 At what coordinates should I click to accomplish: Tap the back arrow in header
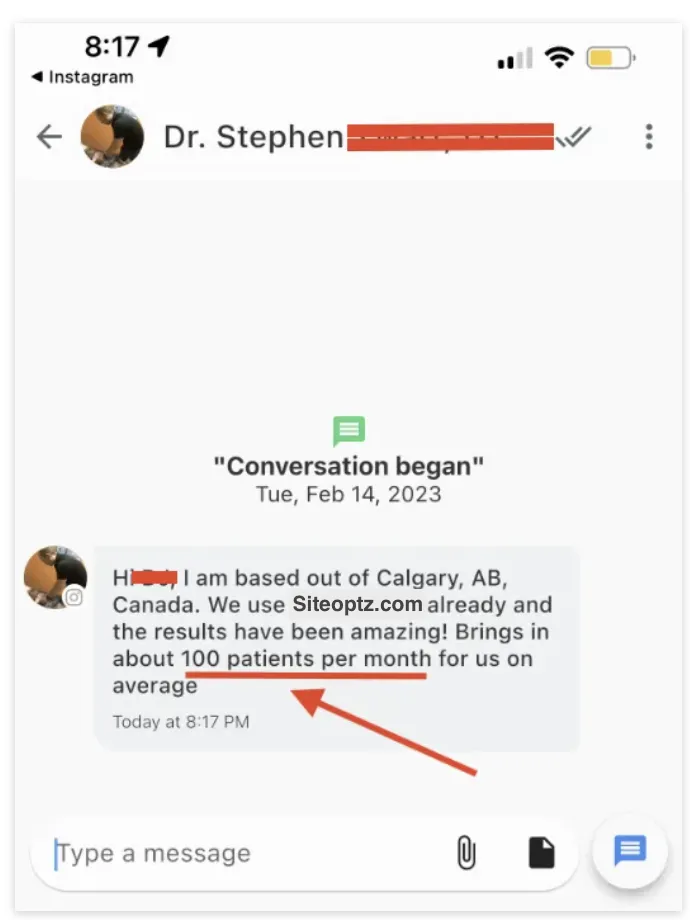49,137
